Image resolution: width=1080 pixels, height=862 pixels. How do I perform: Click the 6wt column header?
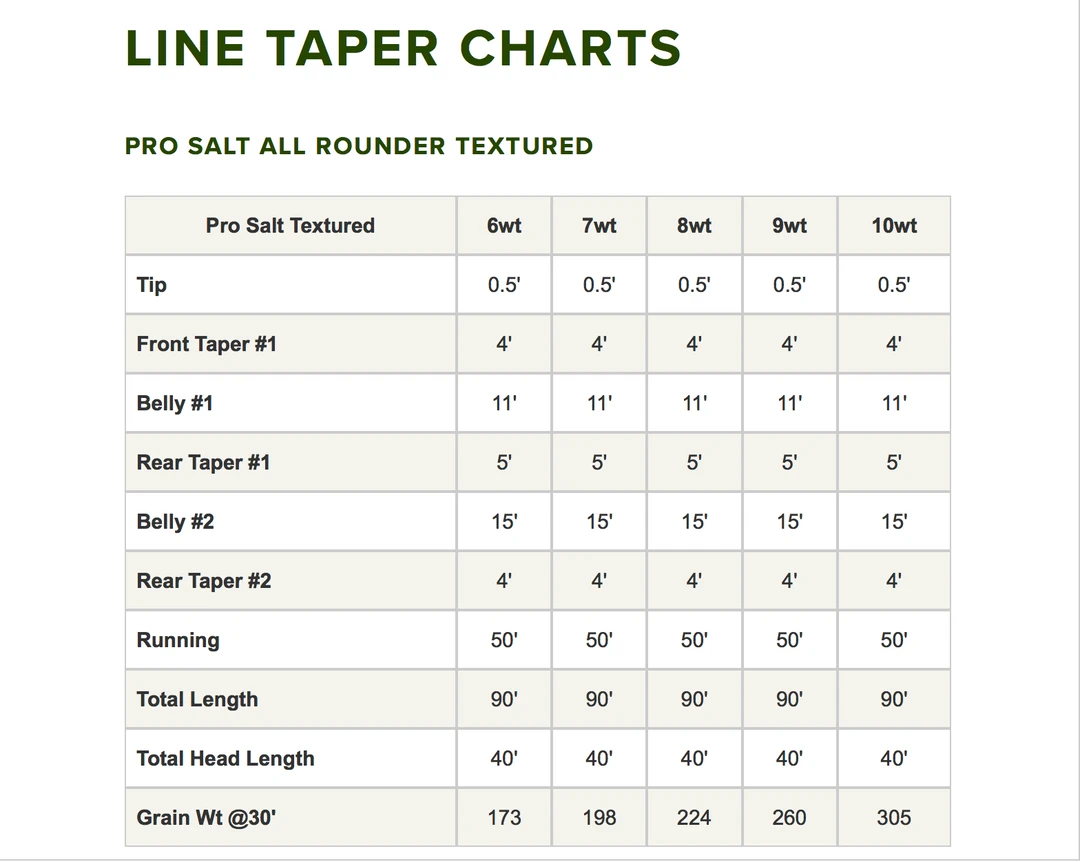point(504,226)
